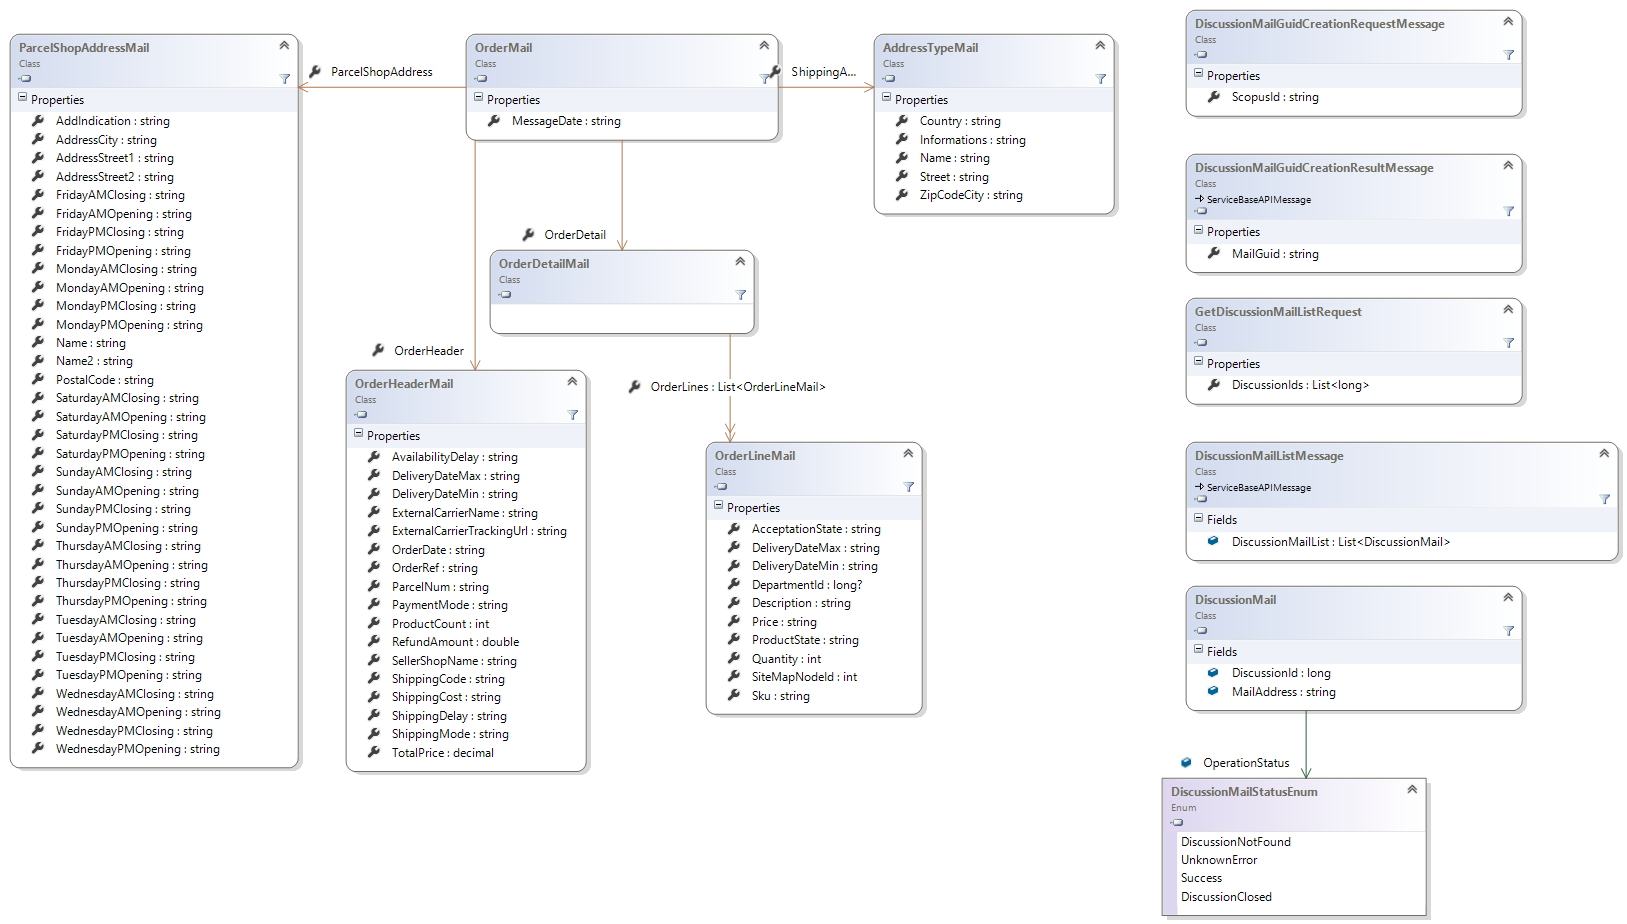The width and height of the screenshot is (1627, 924).
Task: Select the ZipCodeCity property in AddressTypeMail
Action: click(x=970, y=196)
